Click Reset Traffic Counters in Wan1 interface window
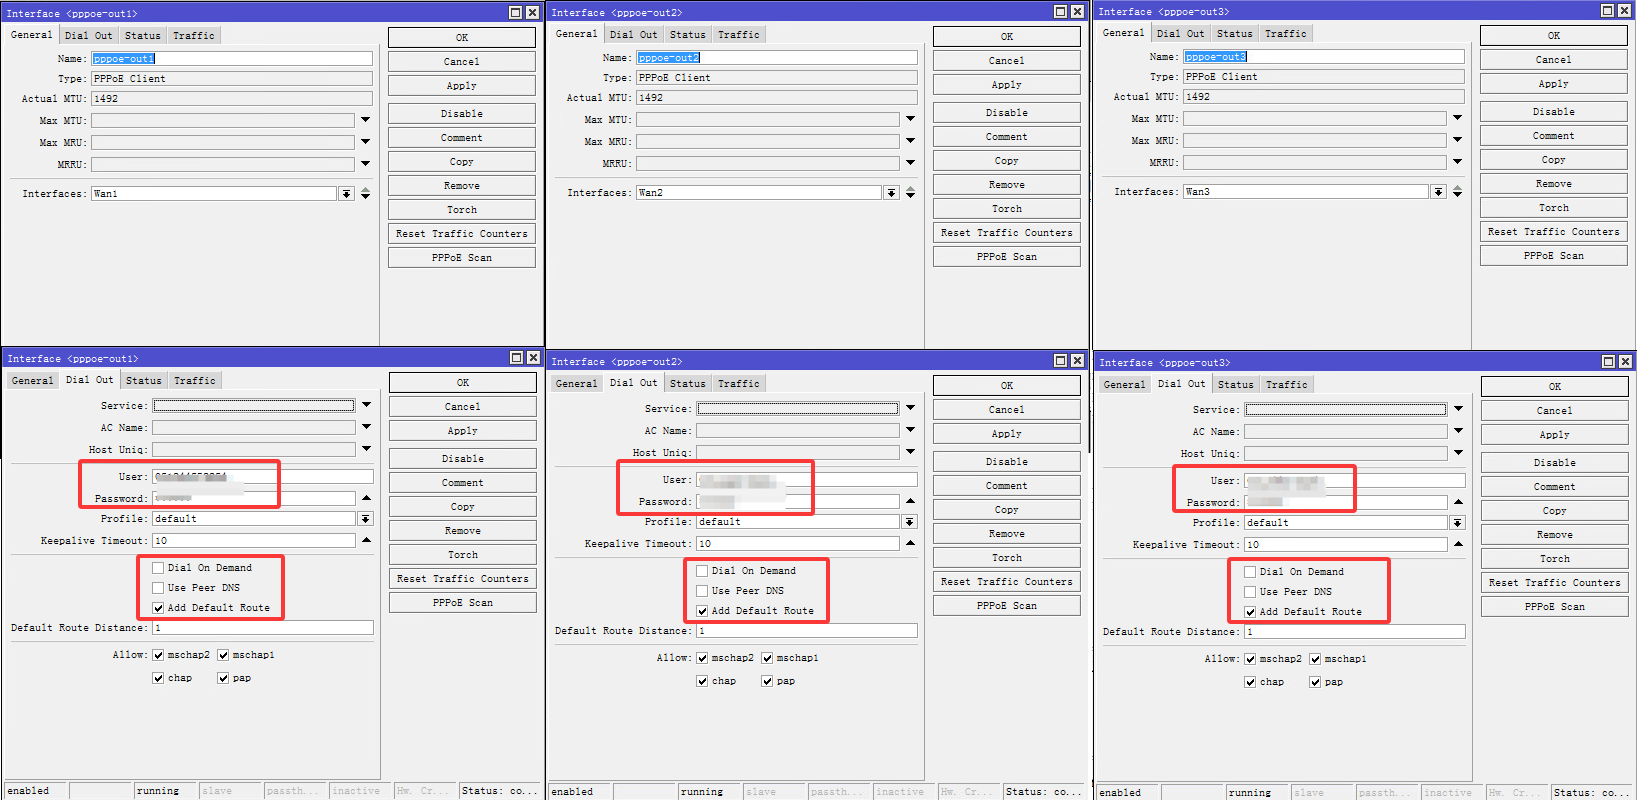1637x800 pixels. click(x=461, y=234)
